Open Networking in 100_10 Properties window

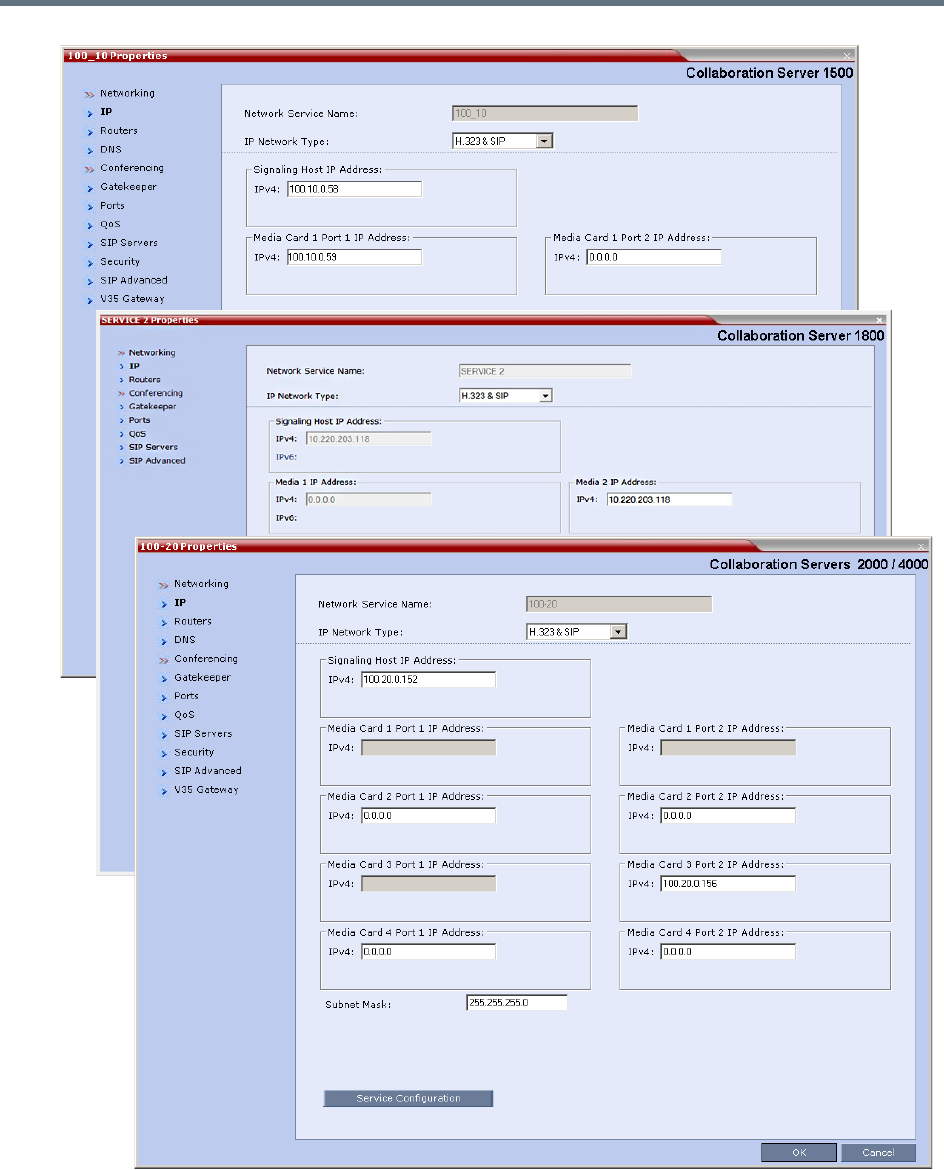click(x=128, y=93)
